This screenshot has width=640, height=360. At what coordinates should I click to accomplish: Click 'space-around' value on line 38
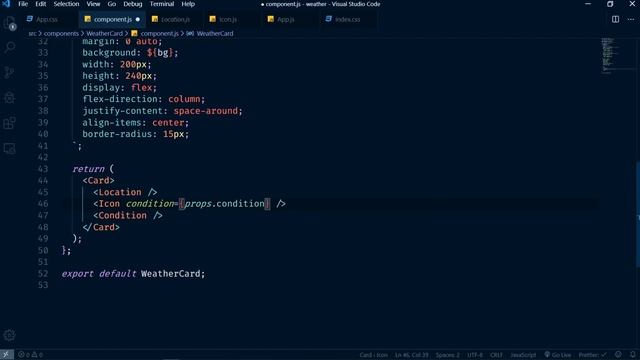[x=206, y=111]
